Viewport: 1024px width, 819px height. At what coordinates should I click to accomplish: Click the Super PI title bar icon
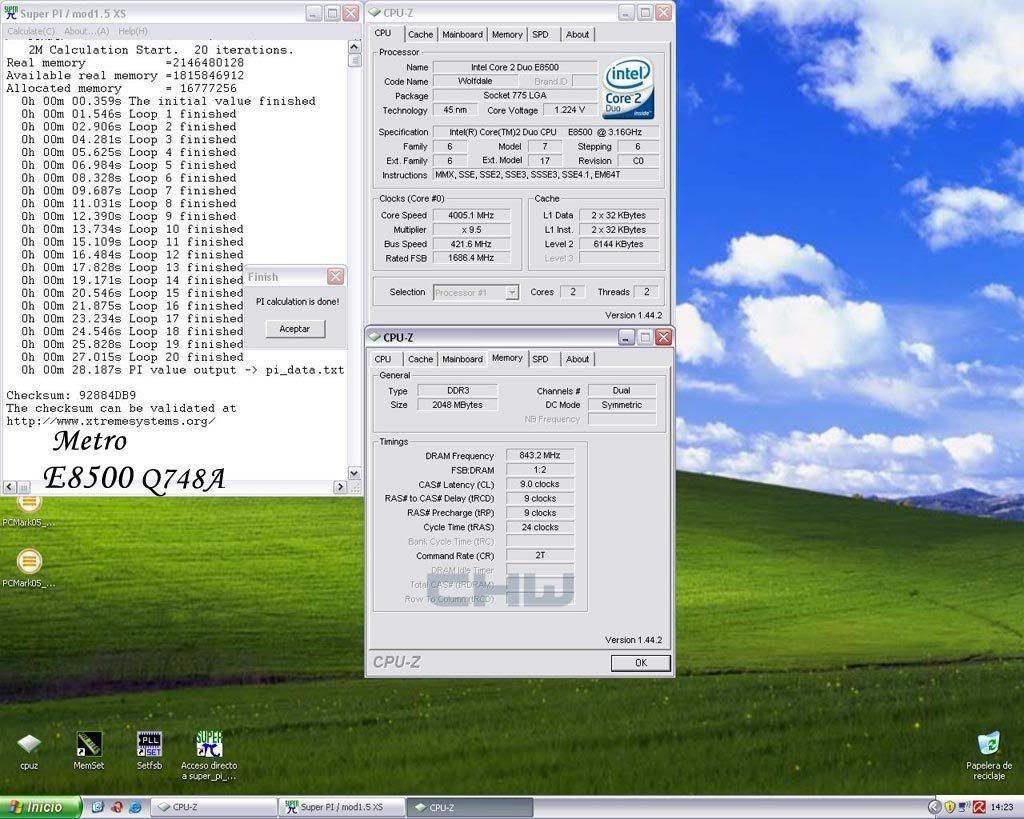pos(11,13)
